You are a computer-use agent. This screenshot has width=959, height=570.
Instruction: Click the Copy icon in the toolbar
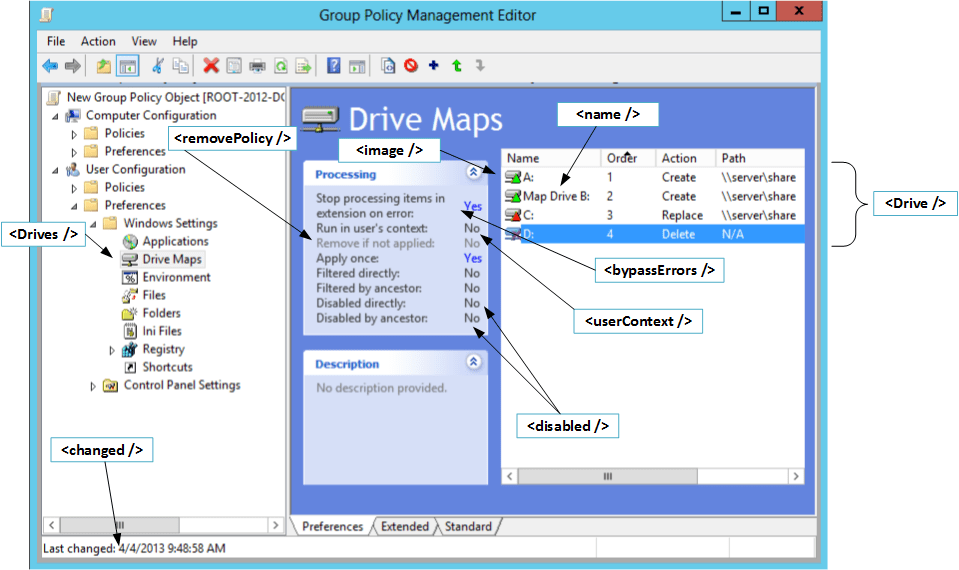pos(180,65)
